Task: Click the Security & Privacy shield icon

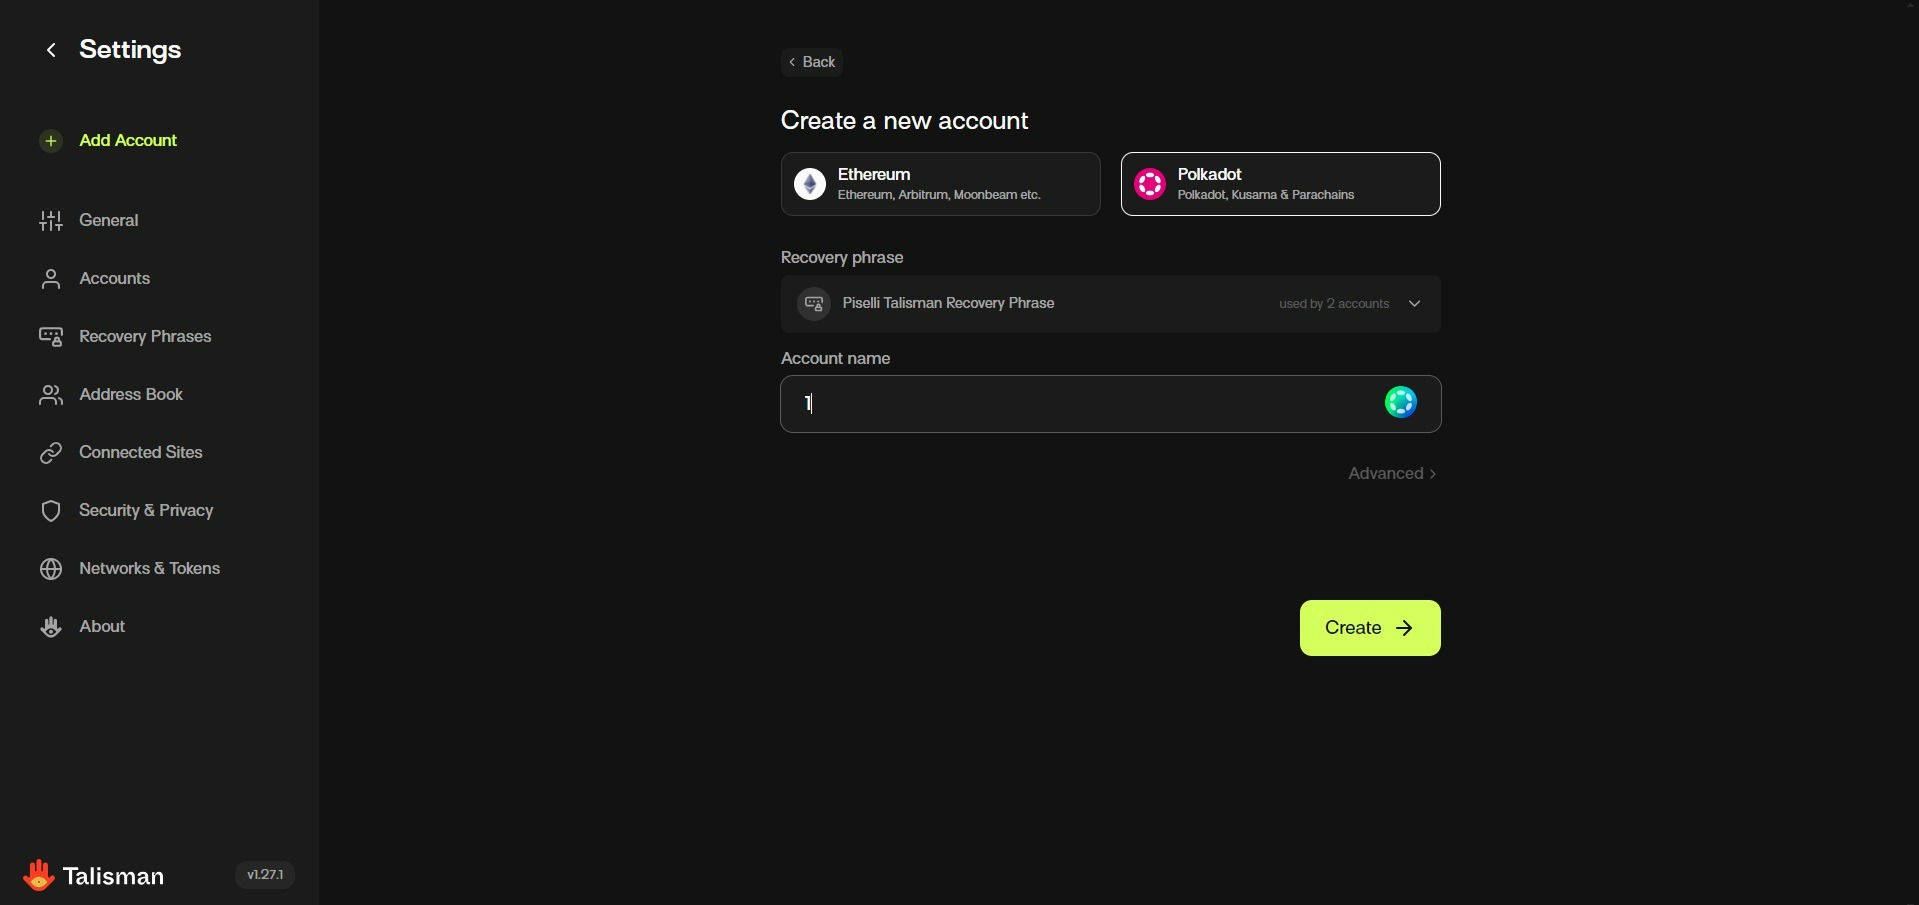Action: tap(51, 511)
